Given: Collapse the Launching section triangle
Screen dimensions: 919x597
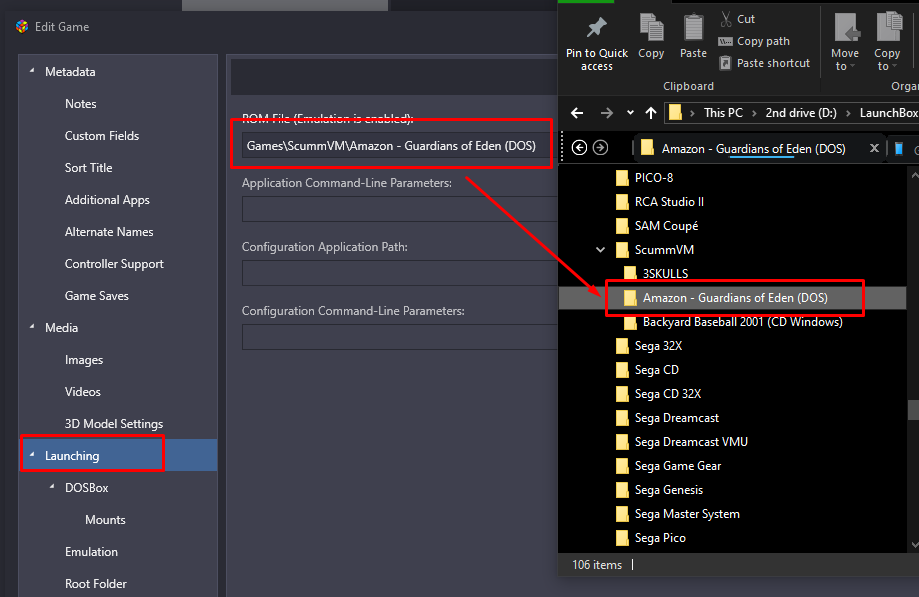Looking at the screenshot, I should click(32, 455).
